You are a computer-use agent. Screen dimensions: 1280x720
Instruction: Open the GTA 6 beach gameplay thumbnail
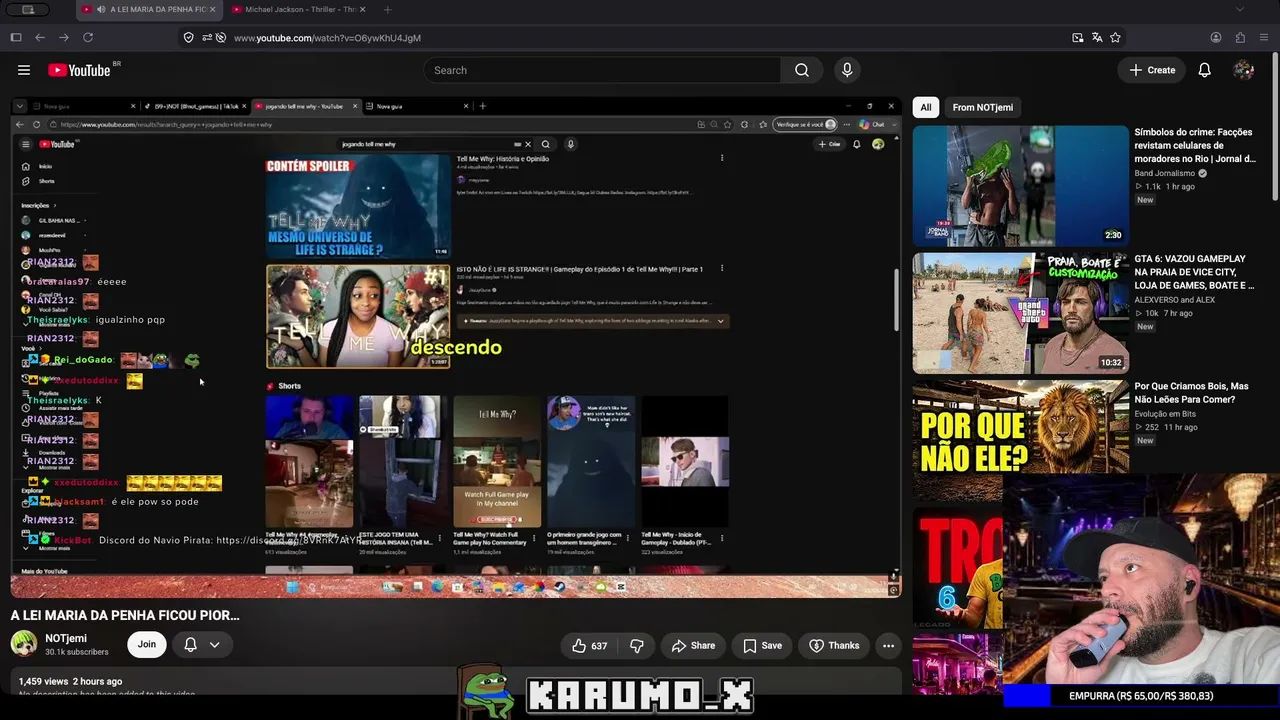point(1020,313)
